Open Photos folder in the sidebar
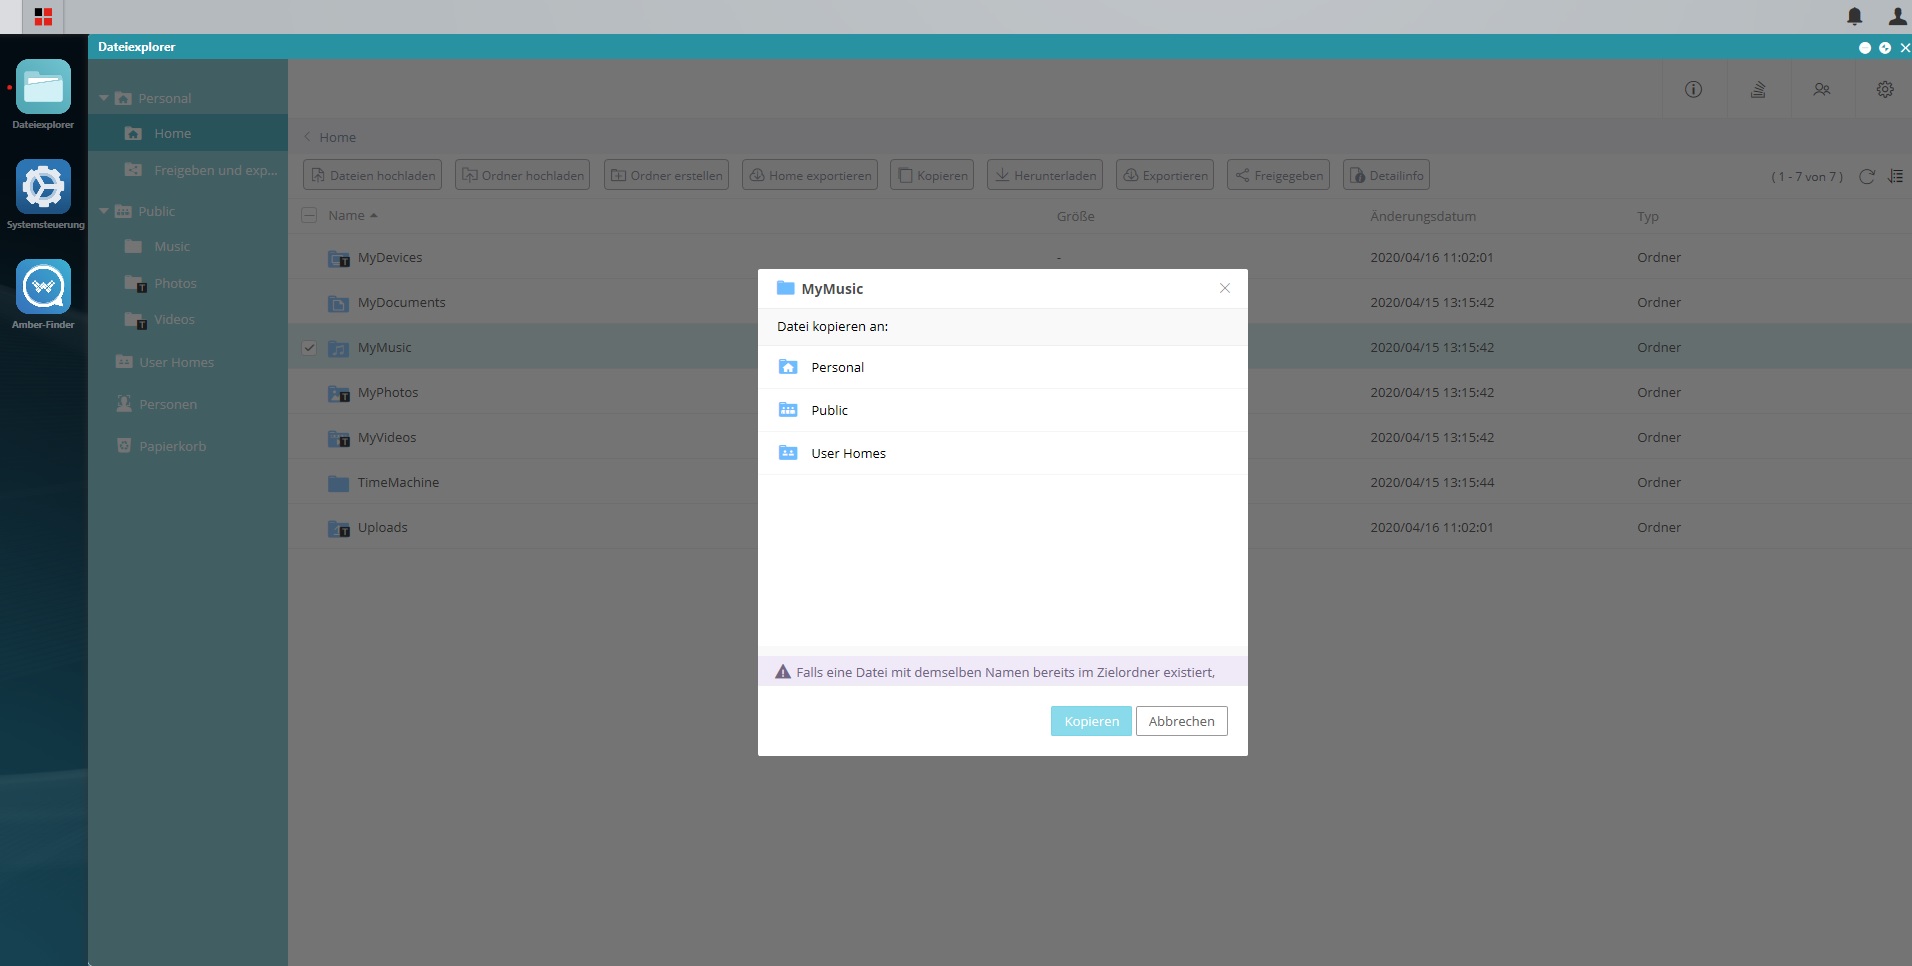This screenshot has height=966, width=1912. point(188,283)
